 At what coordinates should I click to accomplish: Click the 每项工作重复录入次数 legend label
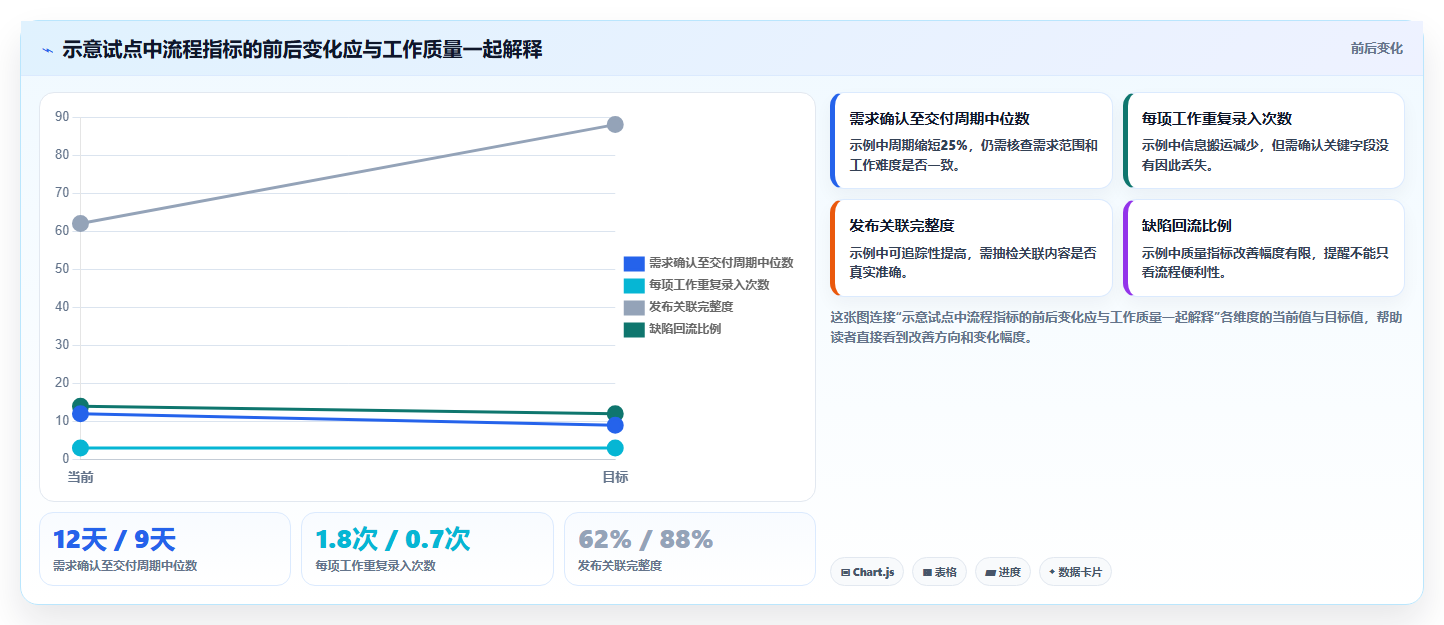(x=709, y=285)
